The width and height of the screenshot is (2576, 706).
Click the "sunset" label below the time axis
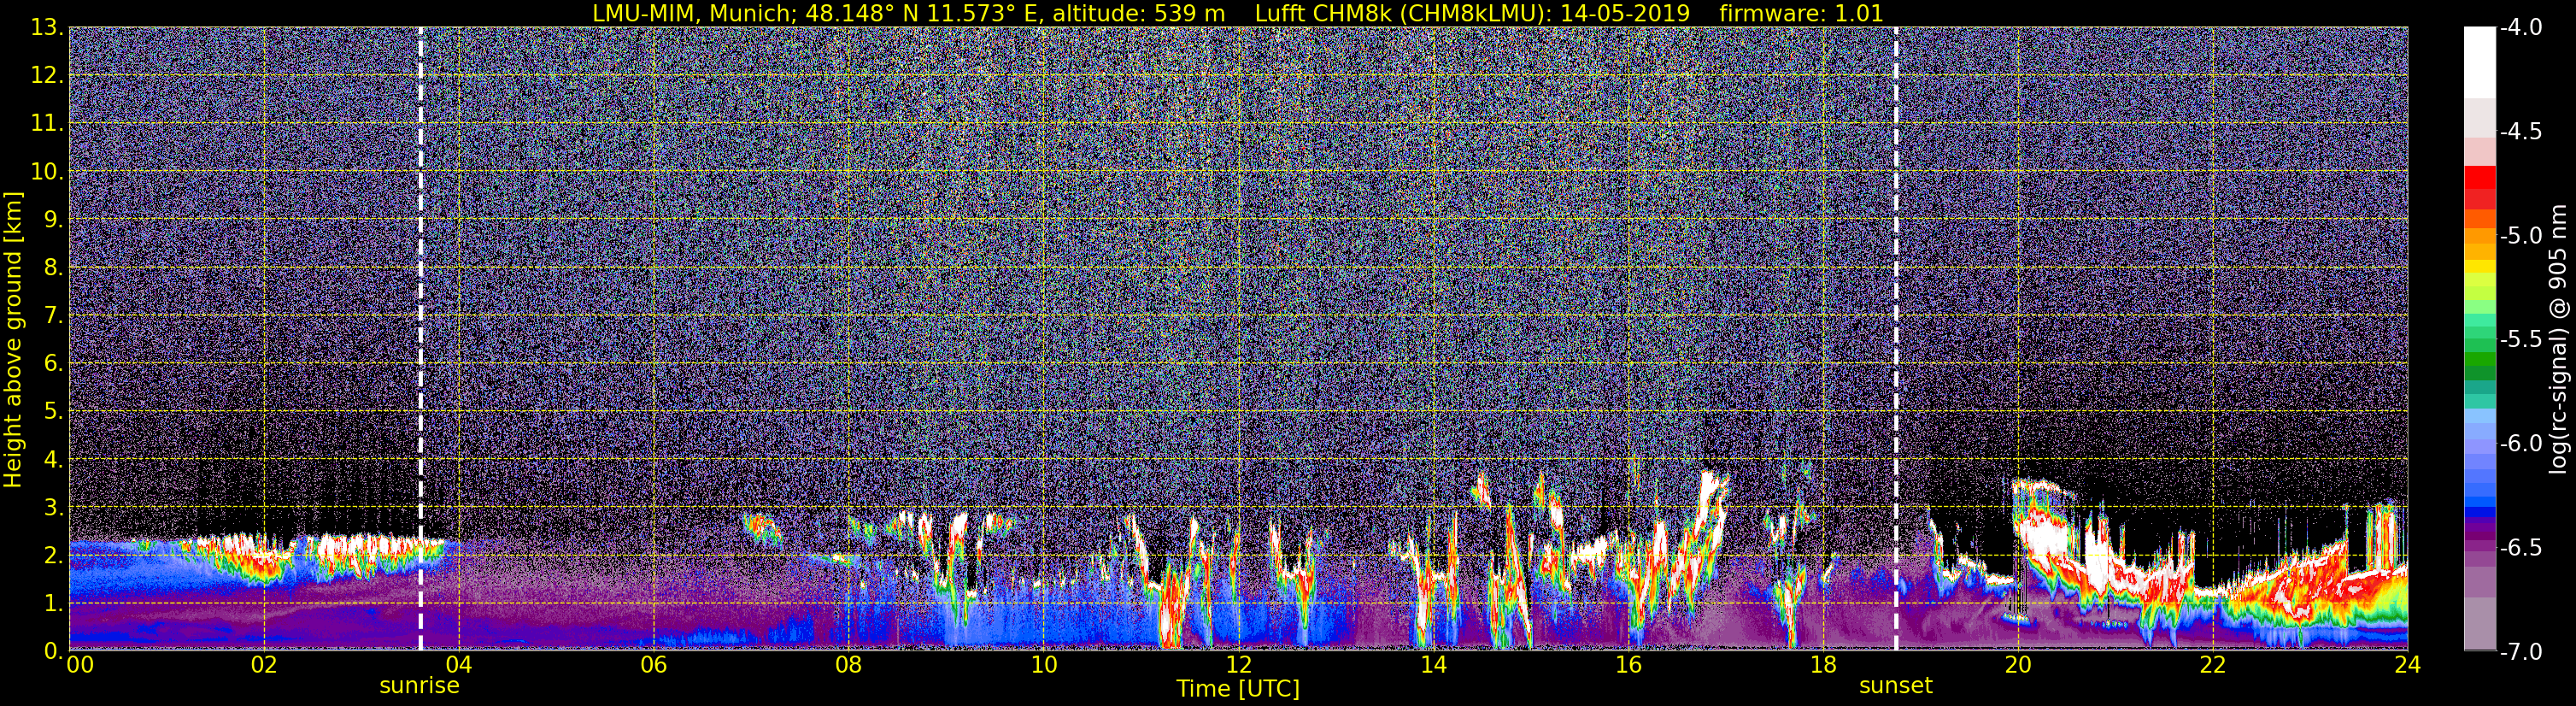coord(1896,686)
